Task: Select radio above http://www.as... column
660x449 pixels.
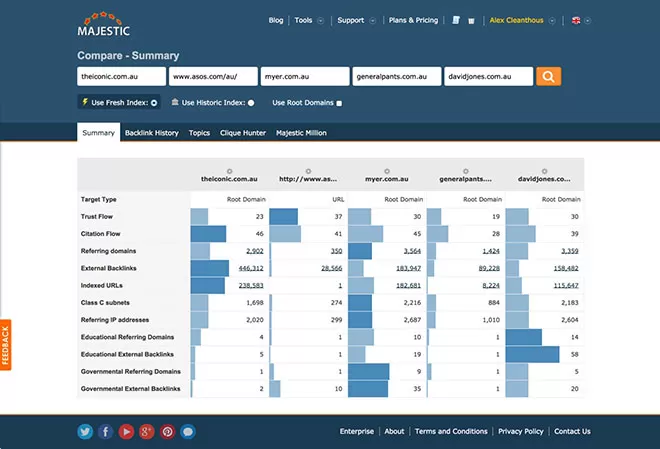Action: pos(308,171)
